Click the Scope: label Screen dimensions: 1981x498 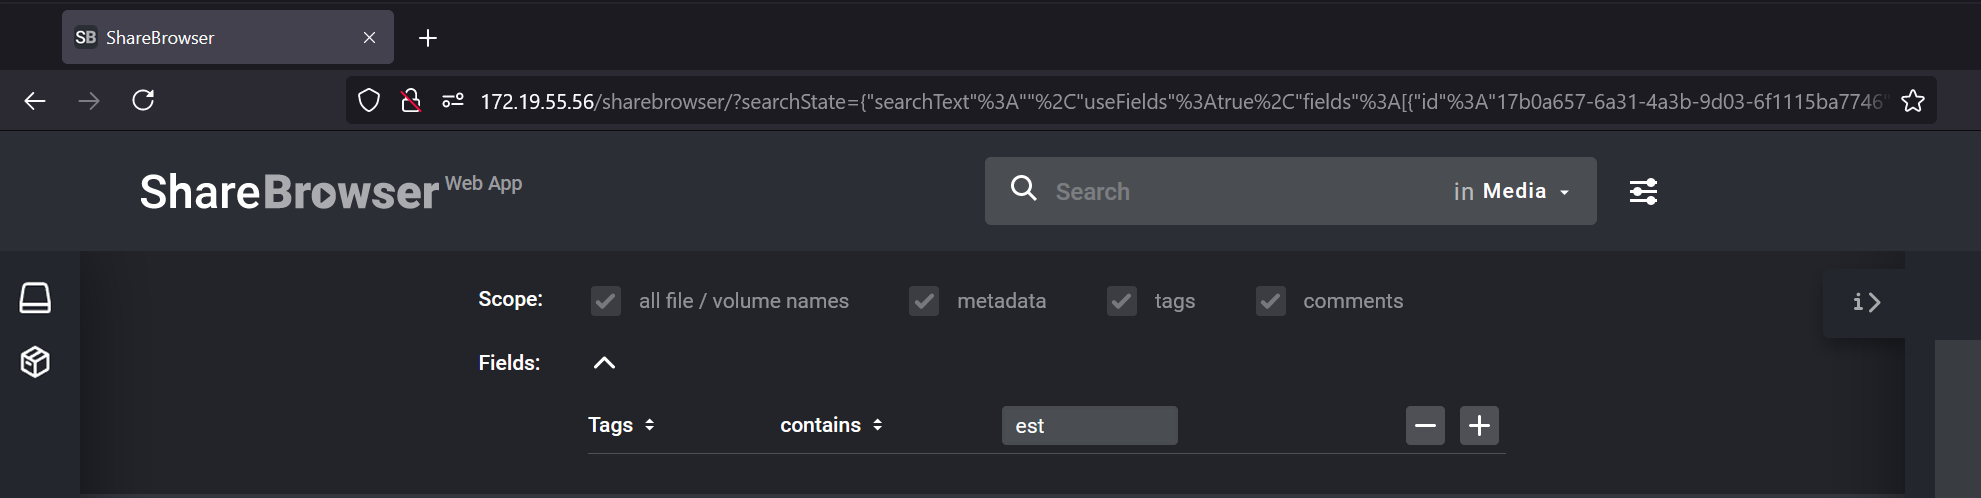(x=510, y=299)
